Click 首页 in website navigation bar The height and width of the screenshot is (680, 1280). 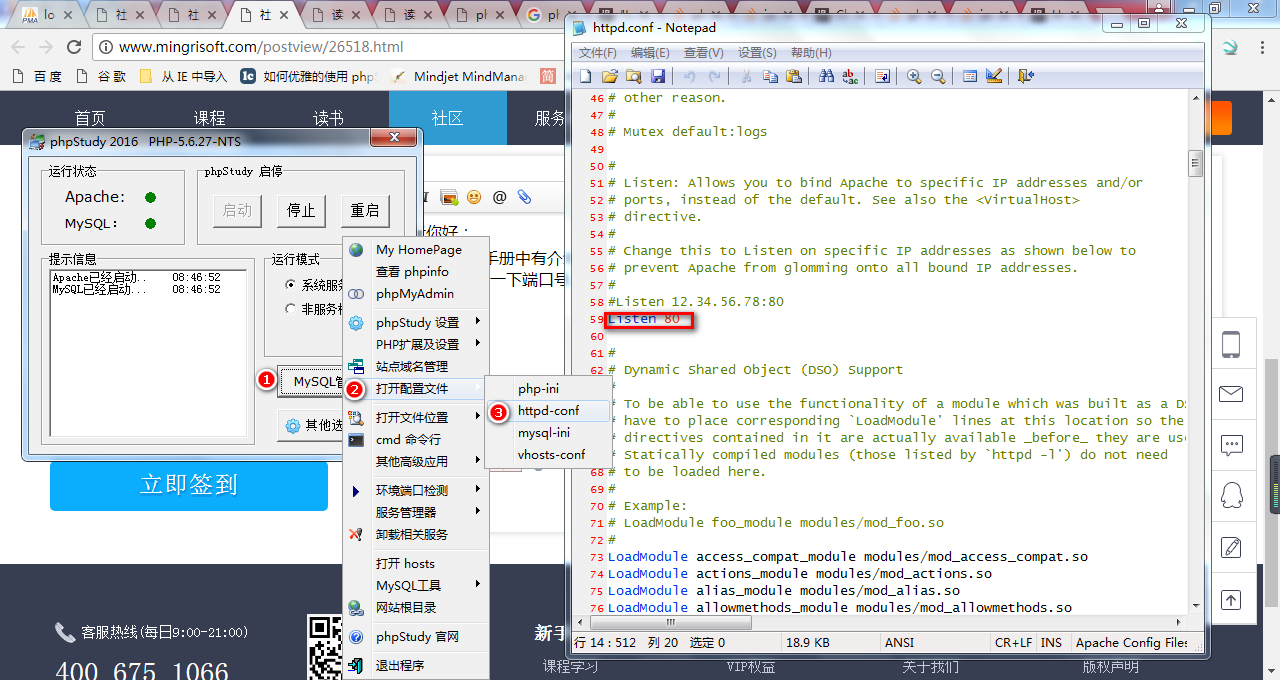[x=90, y=118]
